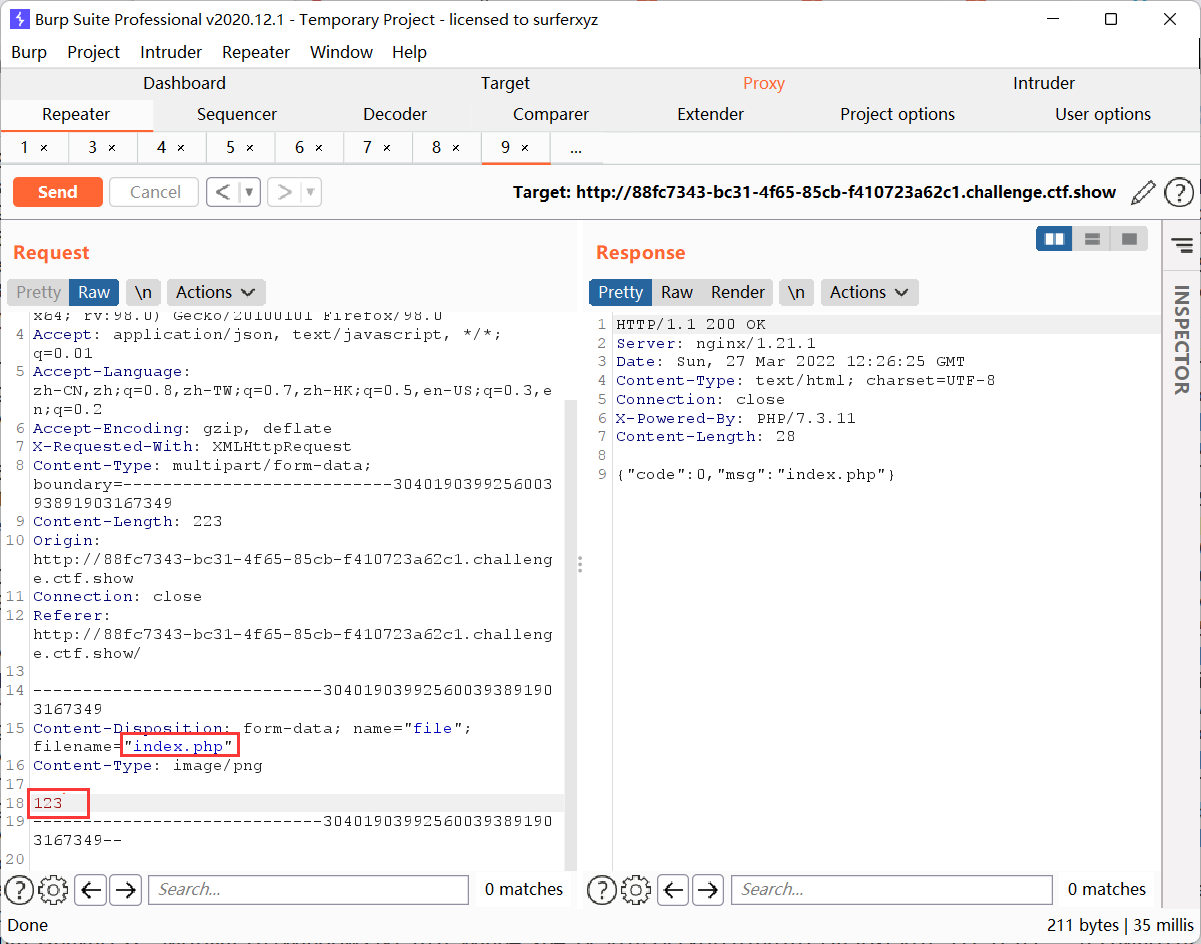
Task: Toggle request newline display \n button
Action: 144,292
